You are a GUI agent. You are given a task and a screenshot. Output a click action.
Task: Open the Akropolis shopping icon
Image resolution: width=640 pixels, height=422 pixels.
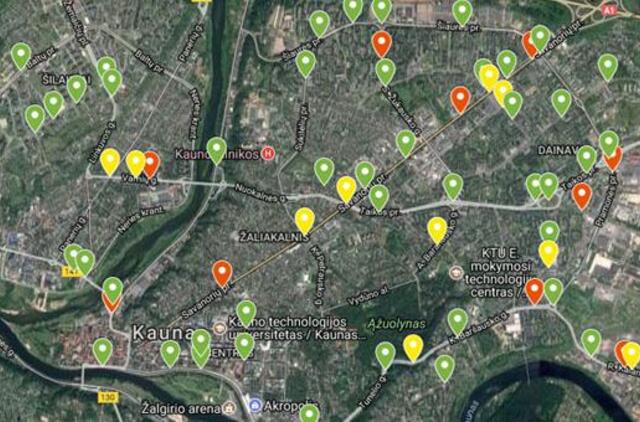[x=256, y=406]
